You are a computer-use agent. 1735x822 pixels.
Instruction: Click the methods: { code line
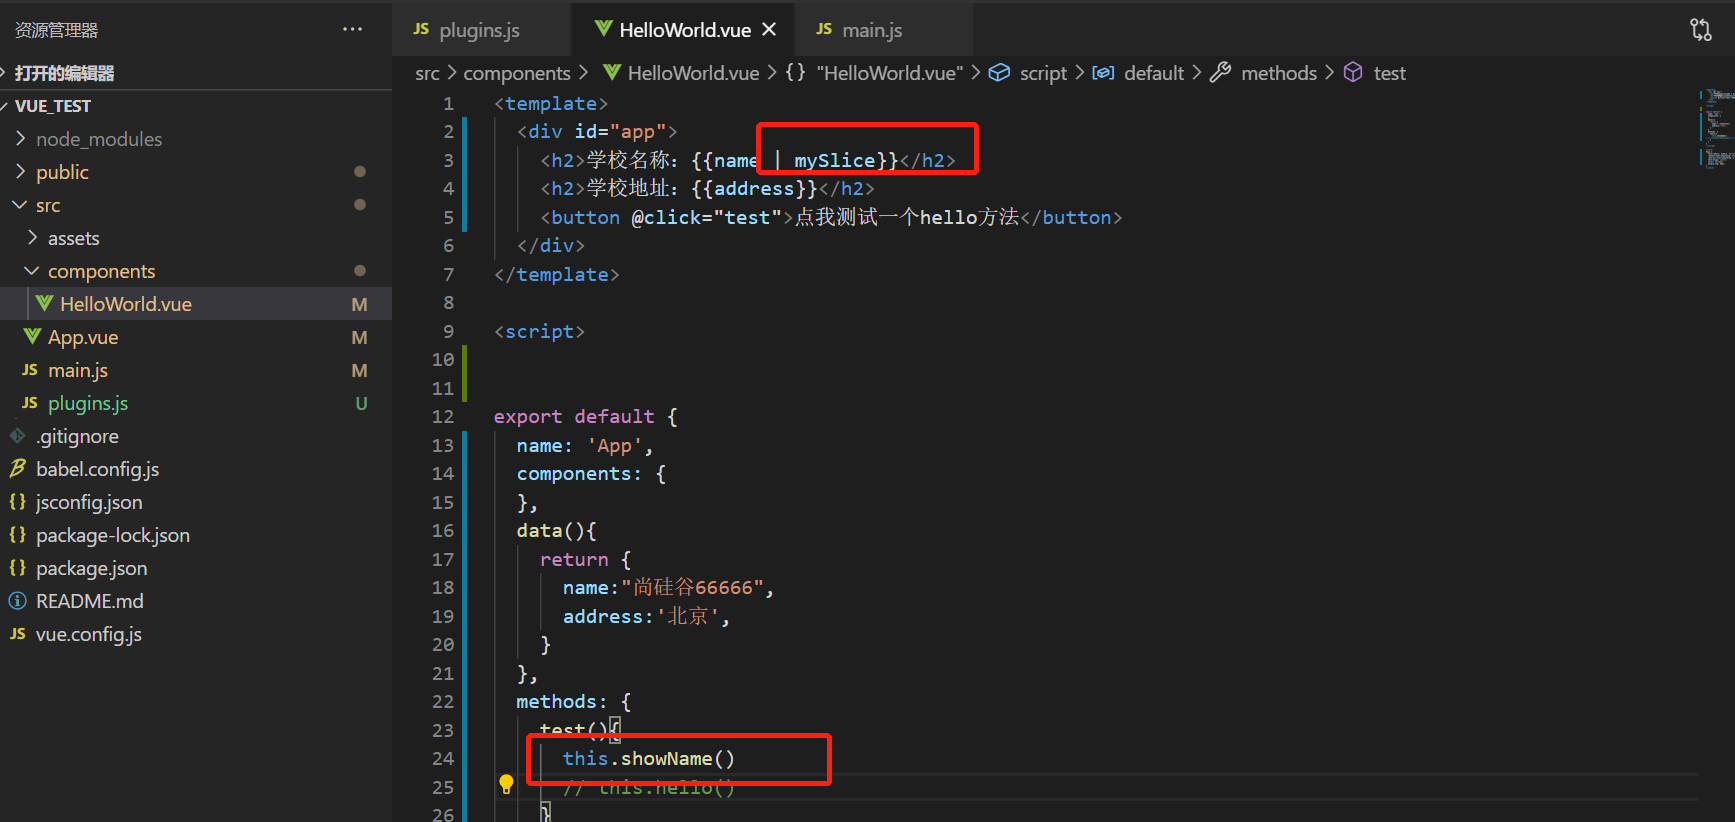pyautogui.click(x=573, y=701)
